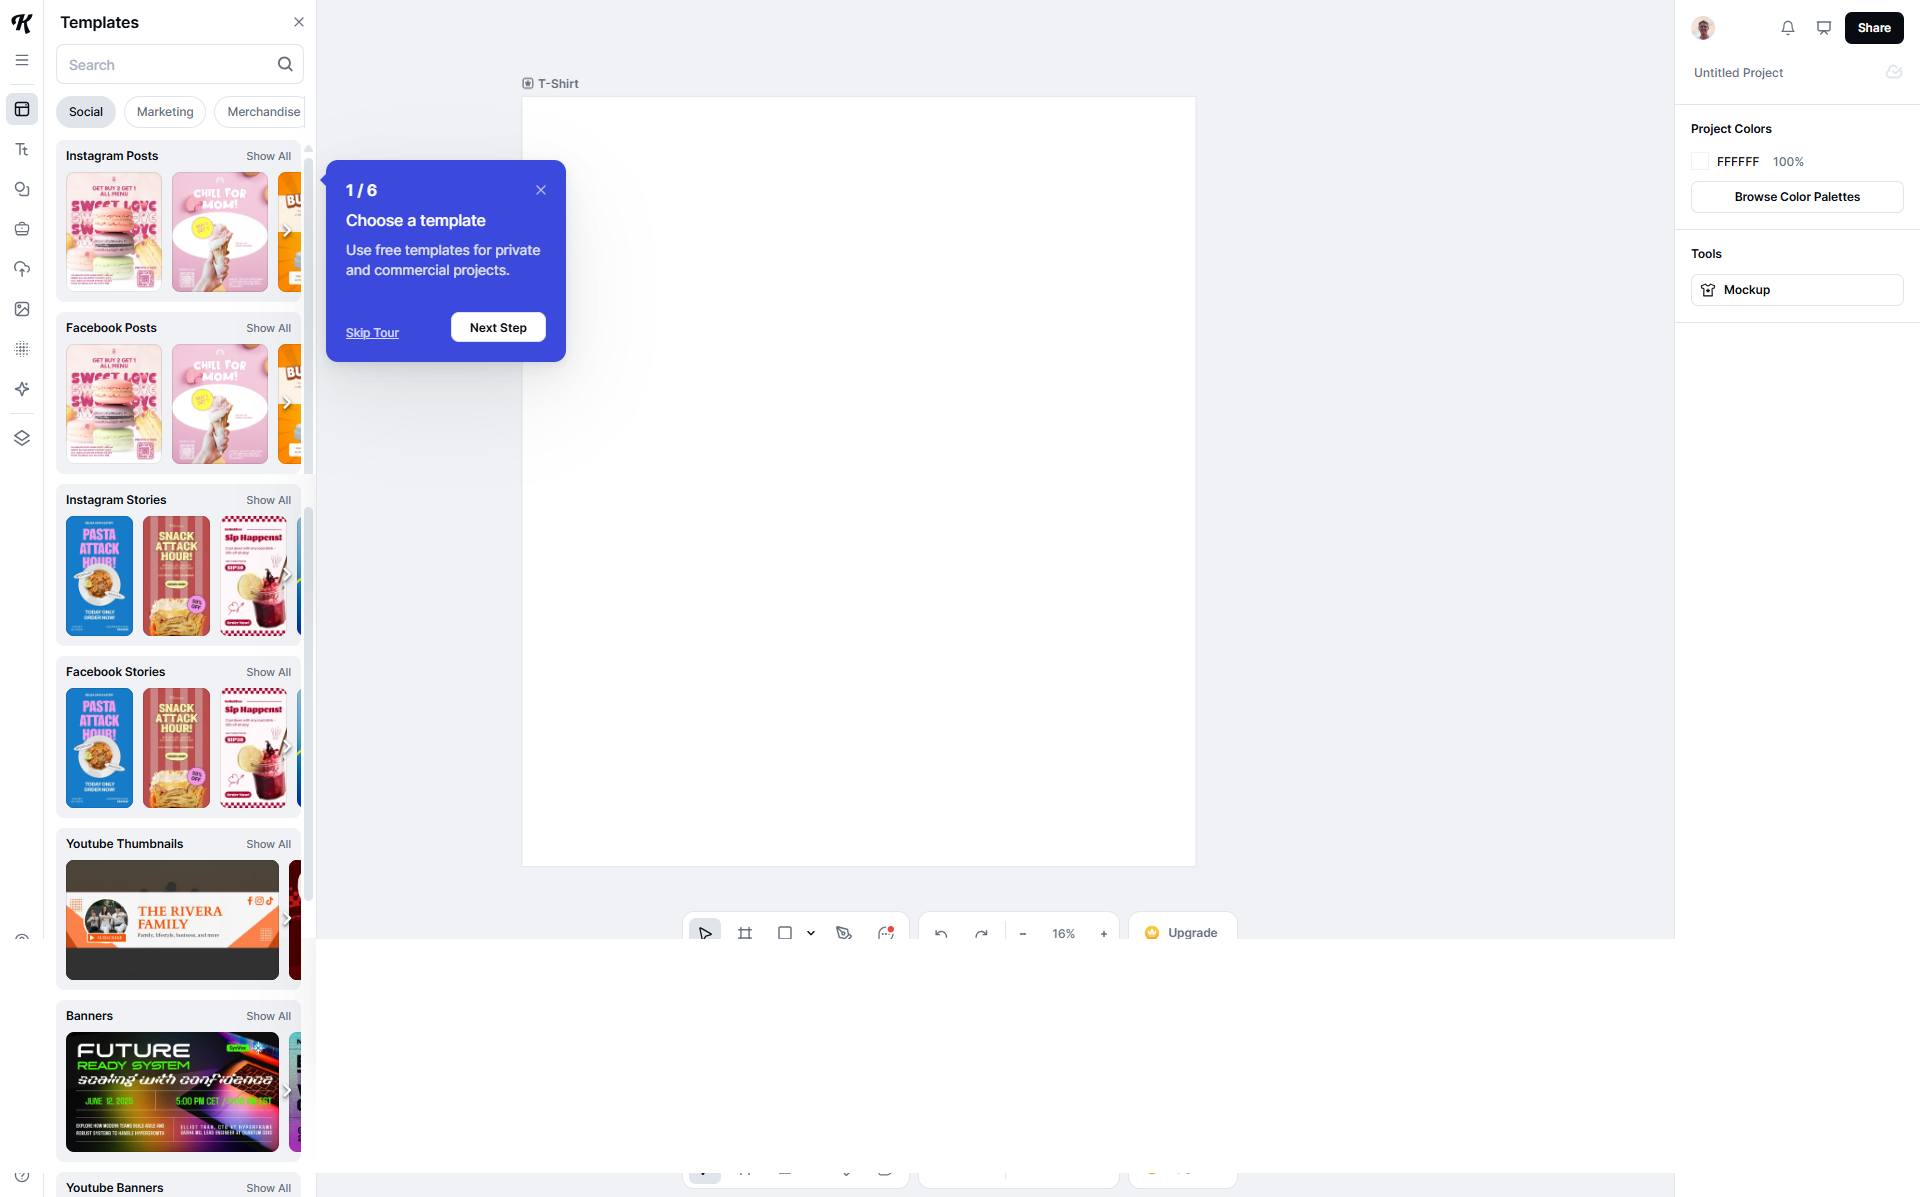Open the Uploads cloud icon in the sidebar
The height and width of the screenshot is (1197, 1920).
[x=22, y=269]
